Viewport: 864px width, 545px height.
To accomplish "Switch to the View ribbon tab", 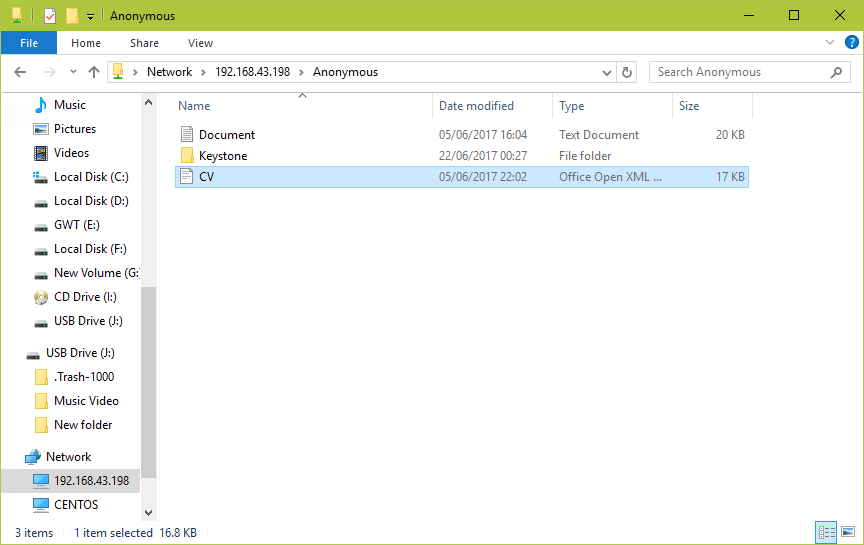I will point(200,43).
